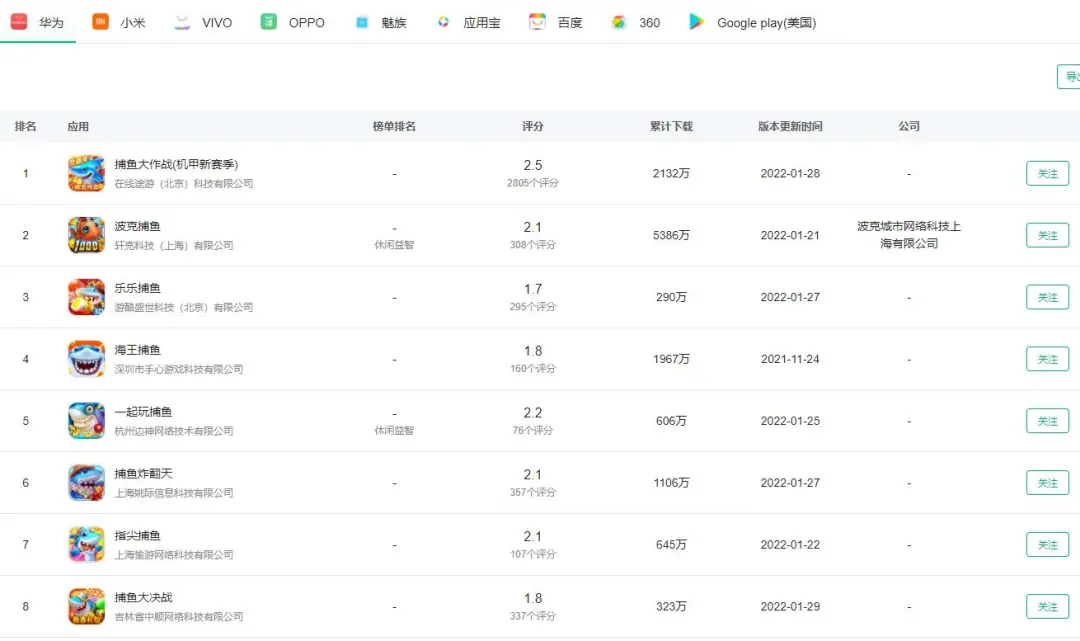1080x641 pixels.
Task: Open the Google play(美国) tab
Action: [753, 22]
